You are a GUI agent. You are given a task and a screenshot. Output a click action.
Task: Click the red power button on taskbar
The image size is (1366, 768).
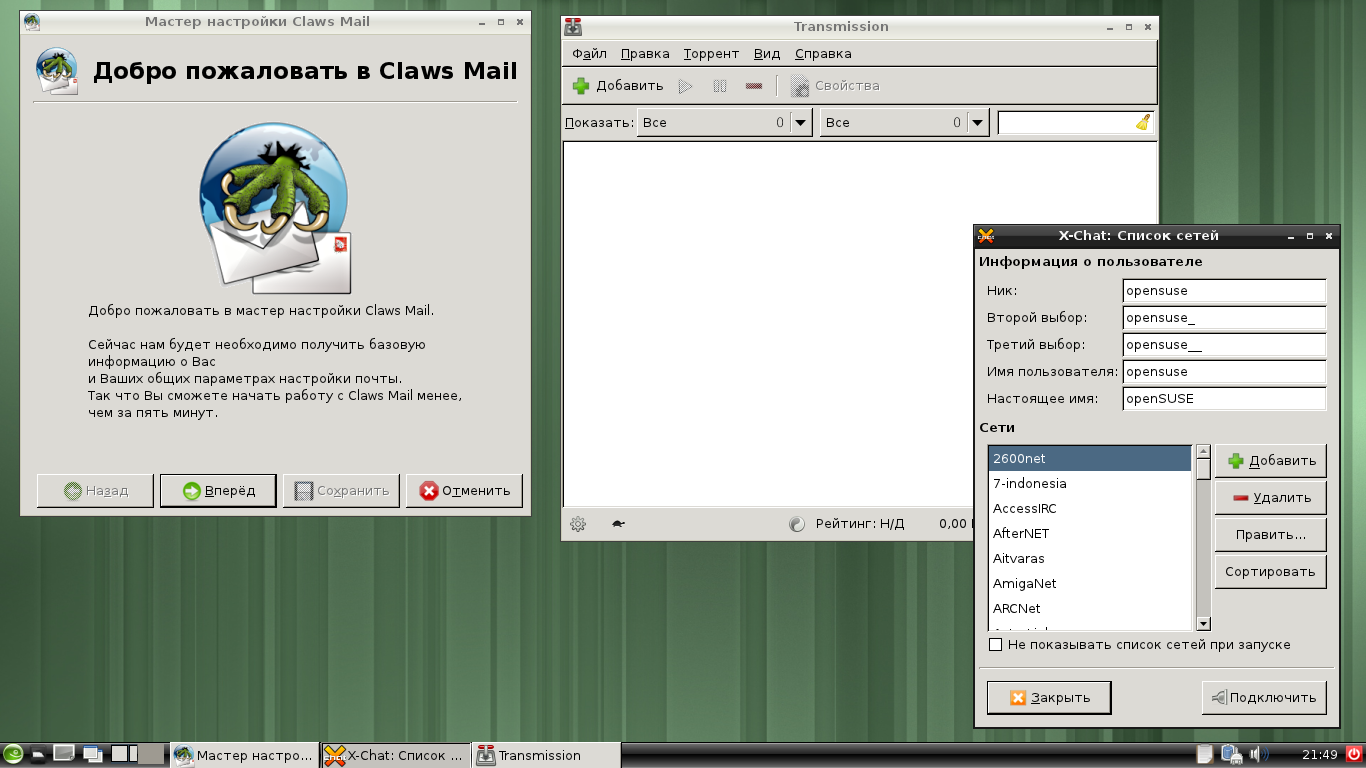click(x=1354, y=754)
